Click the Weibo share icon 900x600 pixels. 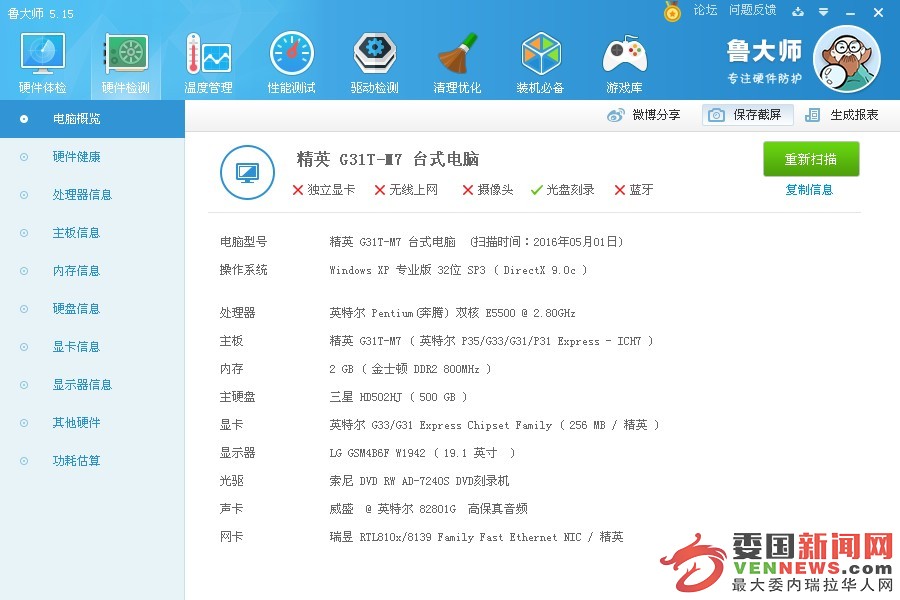pos(616,115)
